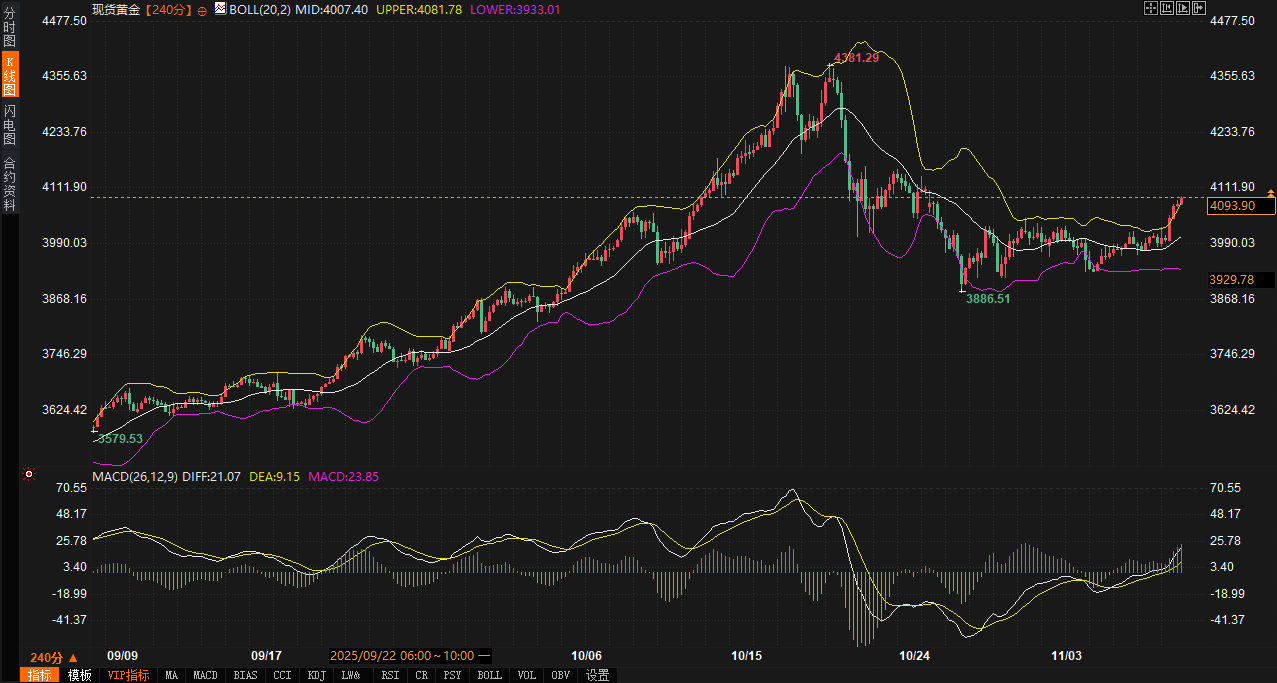This screenshot has height=683, width=1277.
Task: Click the crosshair cursor icon at top right
Action: pos(1150,8)
